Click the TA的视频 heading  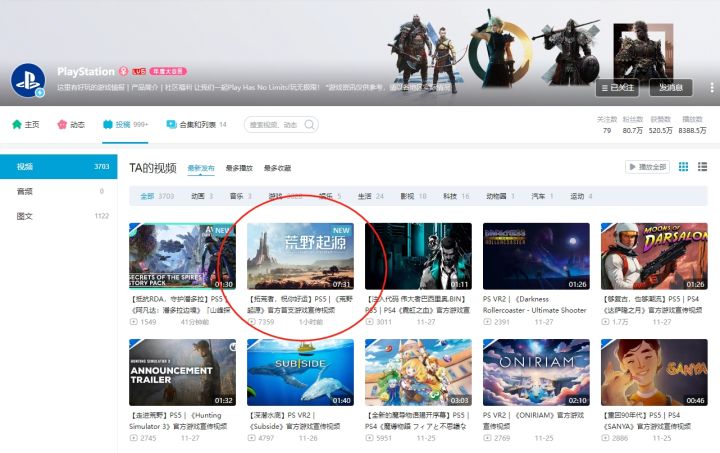pos(152,168)
